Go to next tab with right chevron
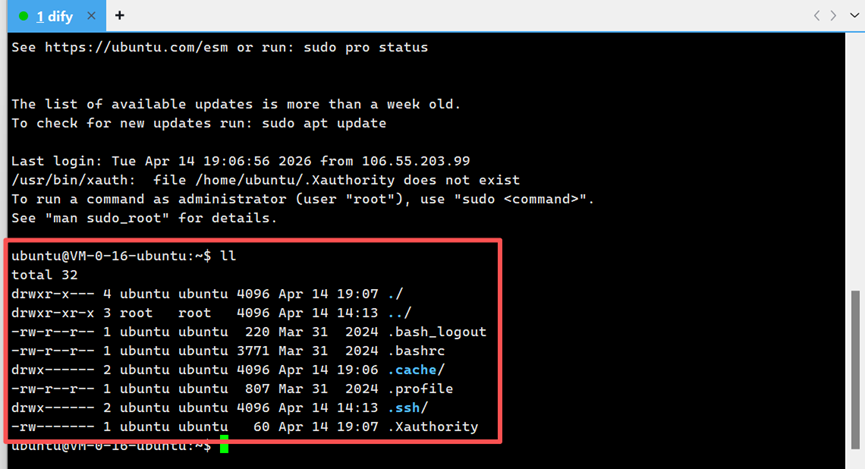 point(834,15)
